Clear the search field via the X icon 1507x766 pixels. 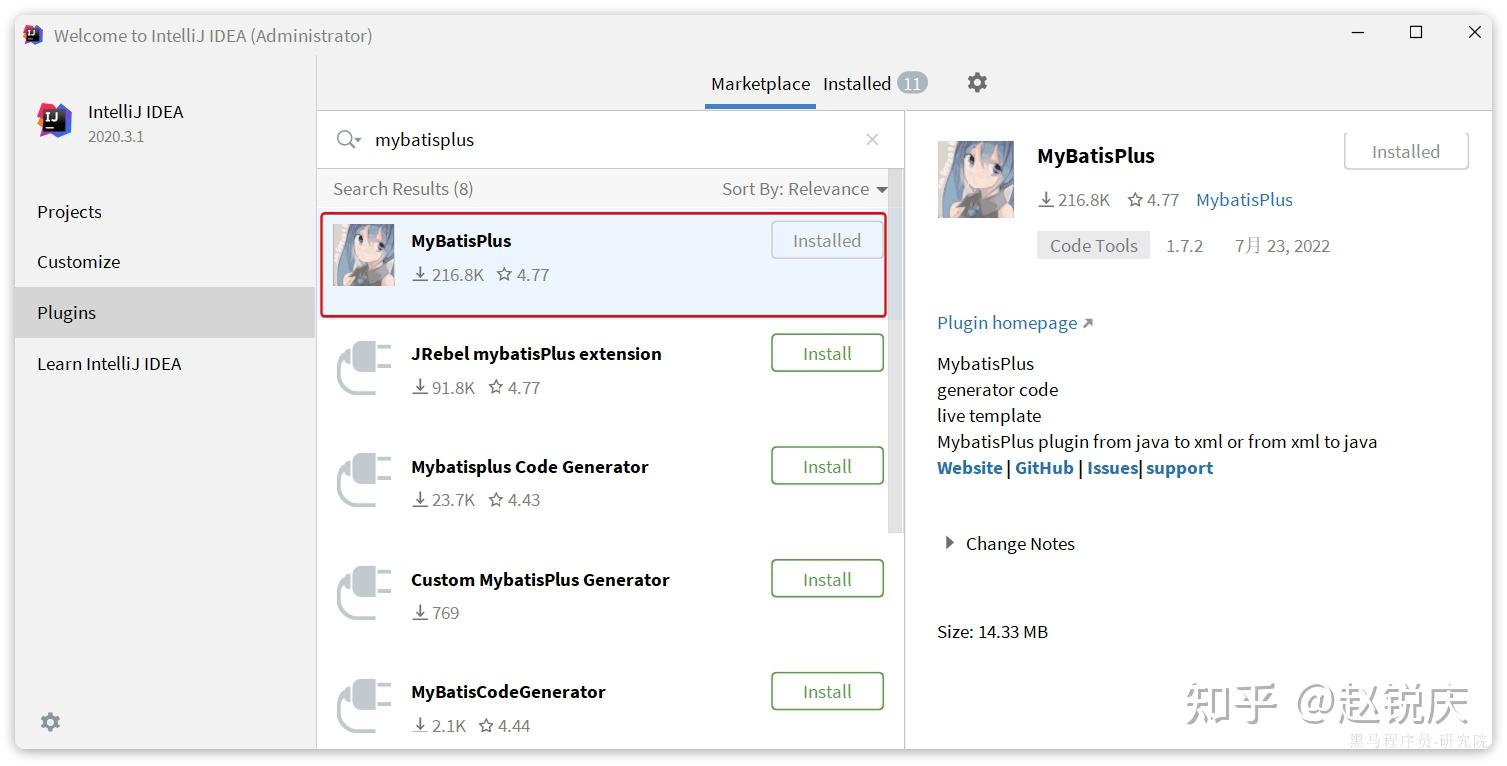(x=871, y=139)
